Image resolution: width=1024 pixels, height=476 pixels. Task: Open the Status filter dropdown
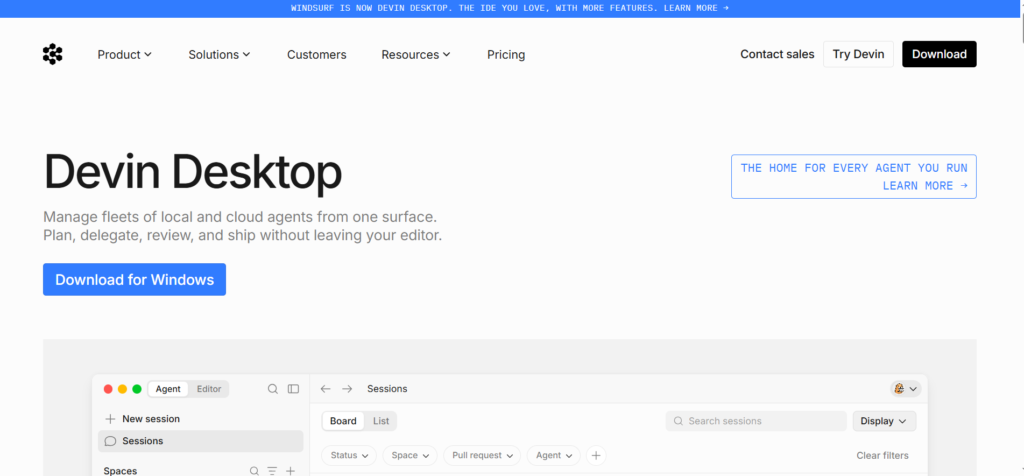click(x=349, y=456)
